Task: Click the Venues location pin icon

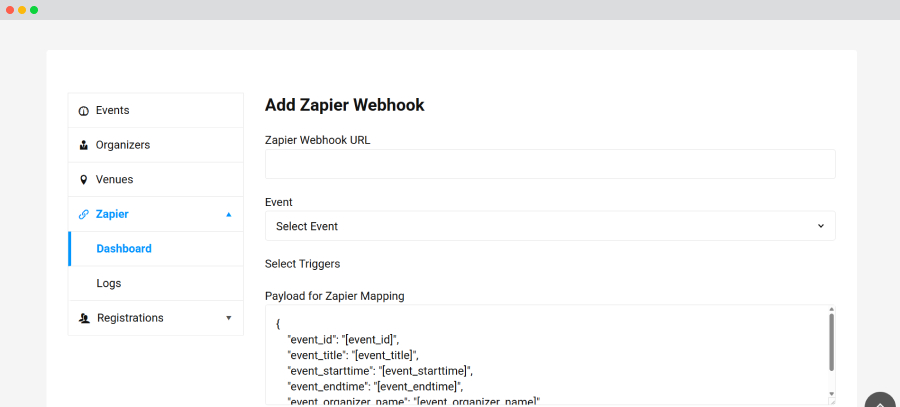Action: coord(83,180)
